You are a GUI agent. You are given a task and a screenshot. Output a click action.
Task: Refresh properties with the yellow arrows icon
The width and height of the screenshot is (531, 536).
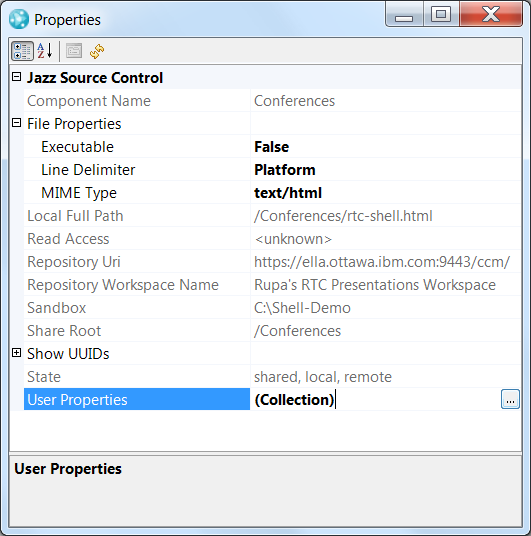97,51
